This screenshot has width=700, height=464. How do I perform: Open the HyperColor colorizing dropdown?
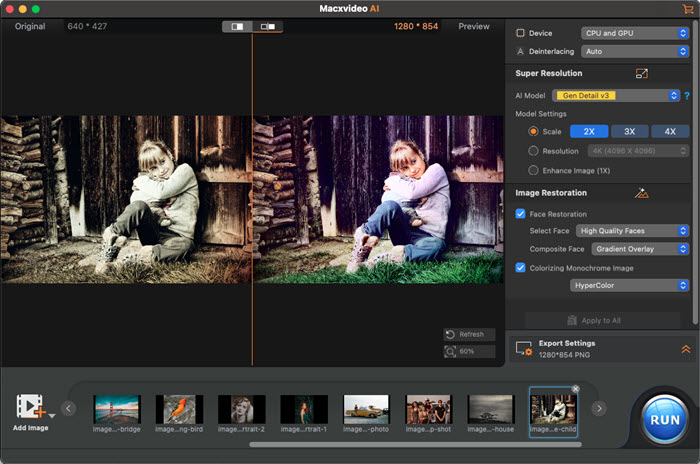[x=629, y=285]
